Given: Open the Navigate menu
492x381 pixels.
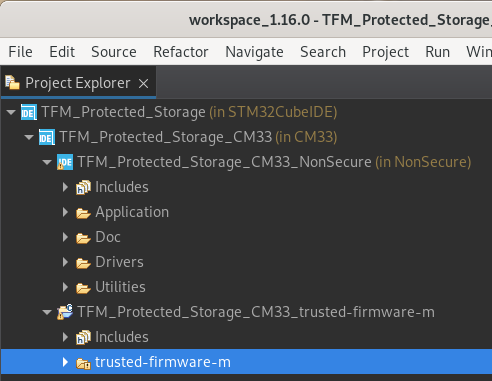Looking at the screenshot, I should pos(254,52).
